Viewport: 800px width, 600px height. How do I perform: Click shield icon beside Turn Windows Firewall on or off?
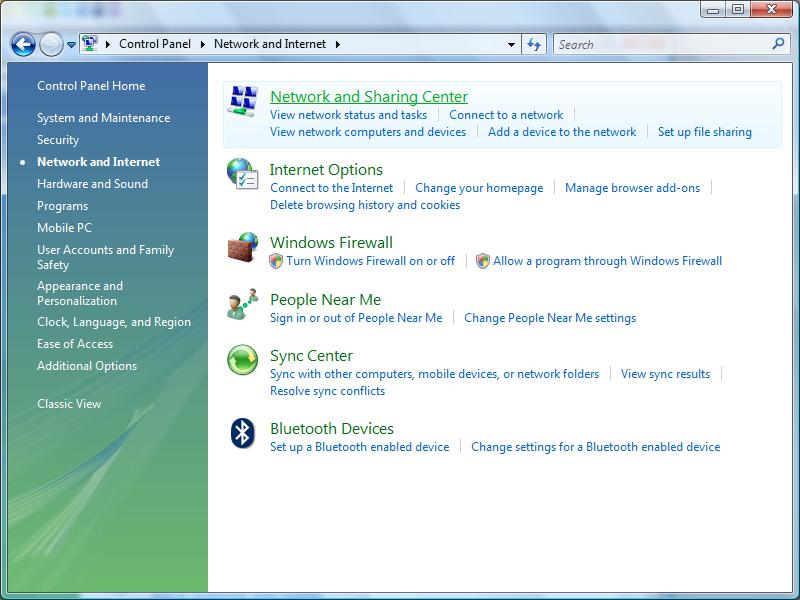(276, 261)
